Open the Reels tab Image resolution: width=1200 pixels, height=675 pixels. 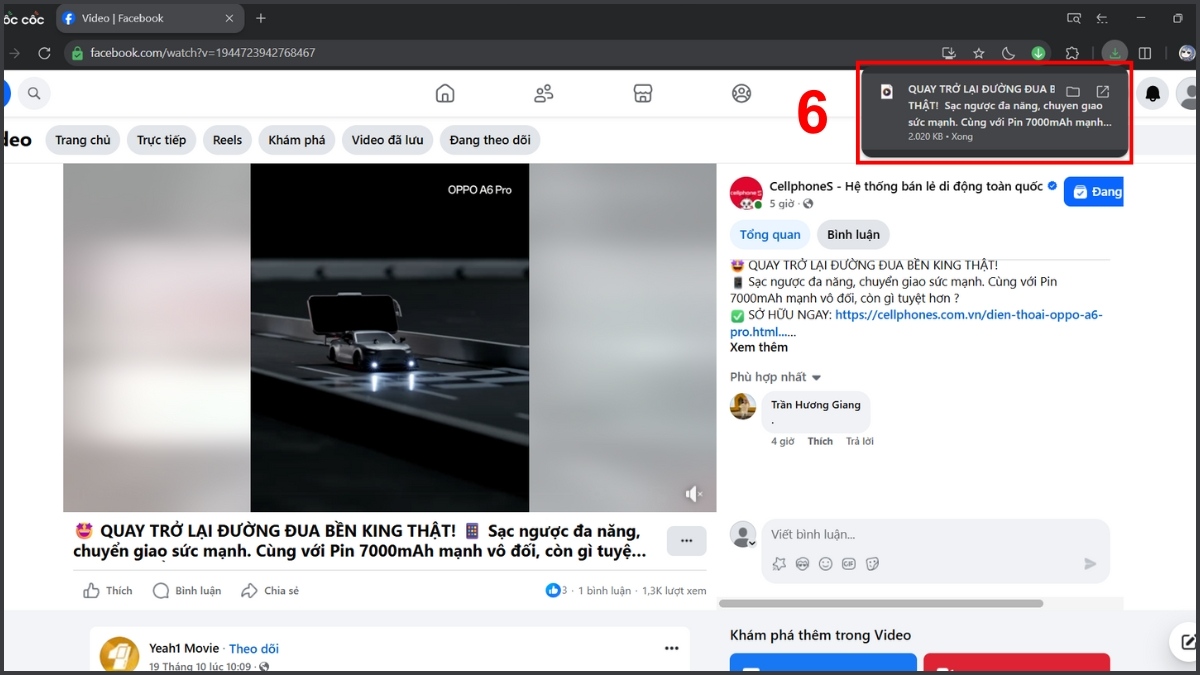click(x=227, y=140)
